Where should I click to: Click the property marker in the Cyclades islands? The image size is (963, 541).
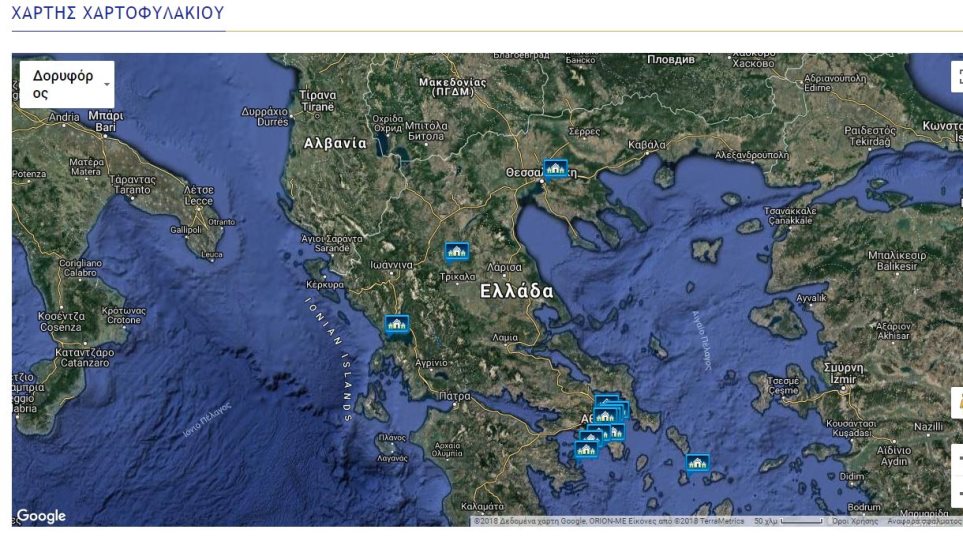click(697, 462)
